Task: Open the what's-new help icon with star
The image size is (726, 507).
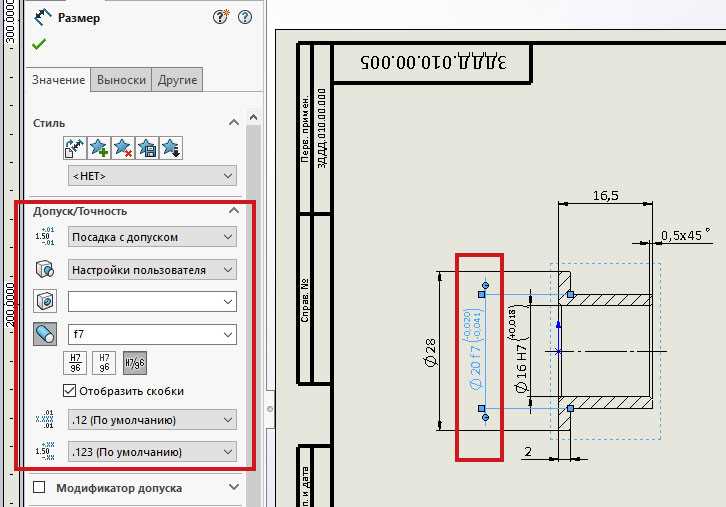Action: (221, 17)
